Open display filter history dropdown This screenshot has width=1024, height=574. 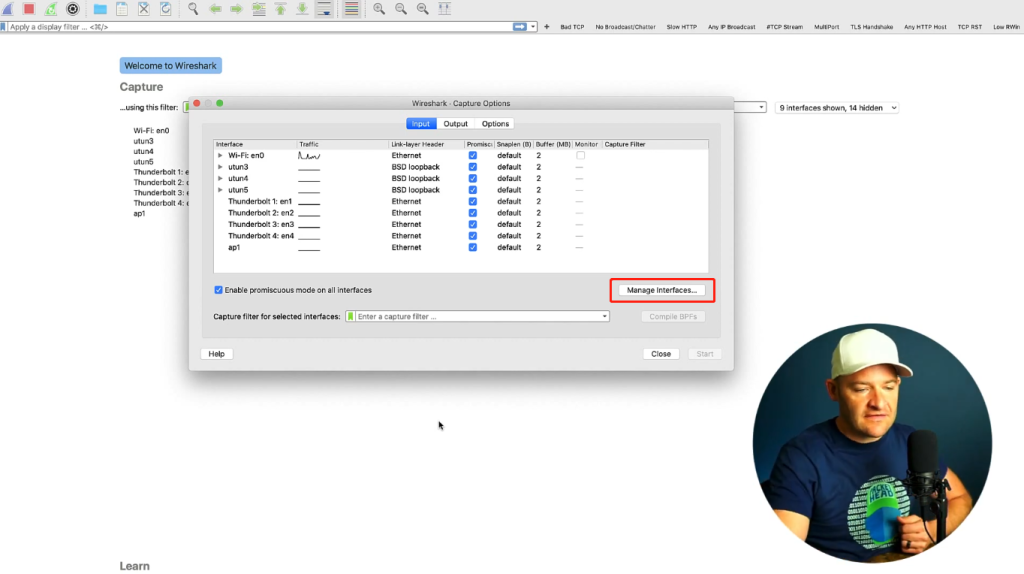click(x=533, y=27)
